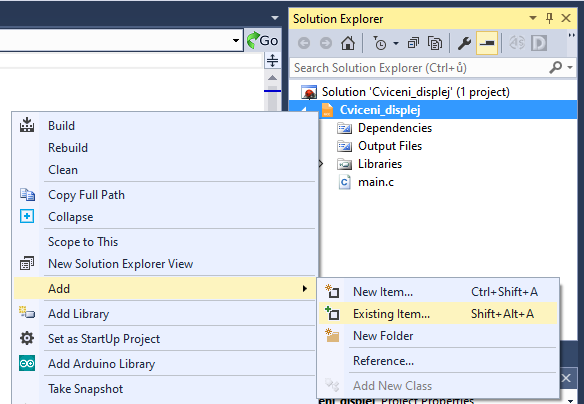Open the Pending Changes Filter clock icon
Image resolution: width=584 pixels, height=404 pixels.
tap(380, 43)
